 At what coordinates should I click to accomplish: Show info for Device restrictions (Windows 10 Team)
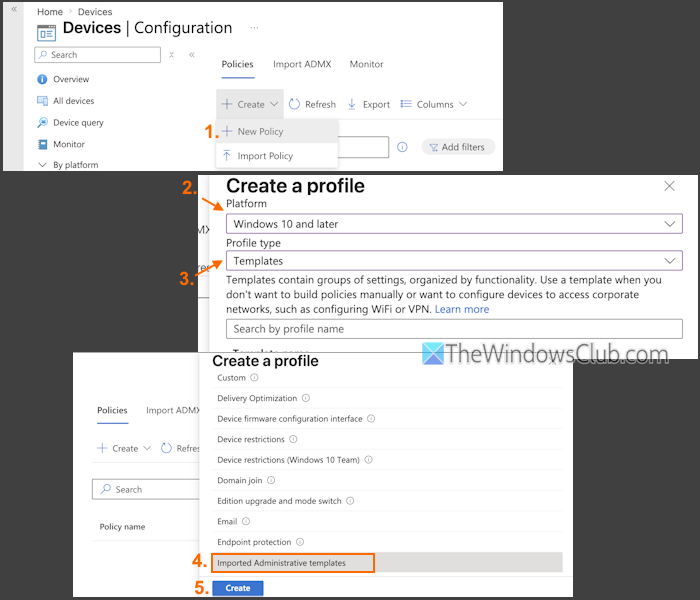(368, 459)
